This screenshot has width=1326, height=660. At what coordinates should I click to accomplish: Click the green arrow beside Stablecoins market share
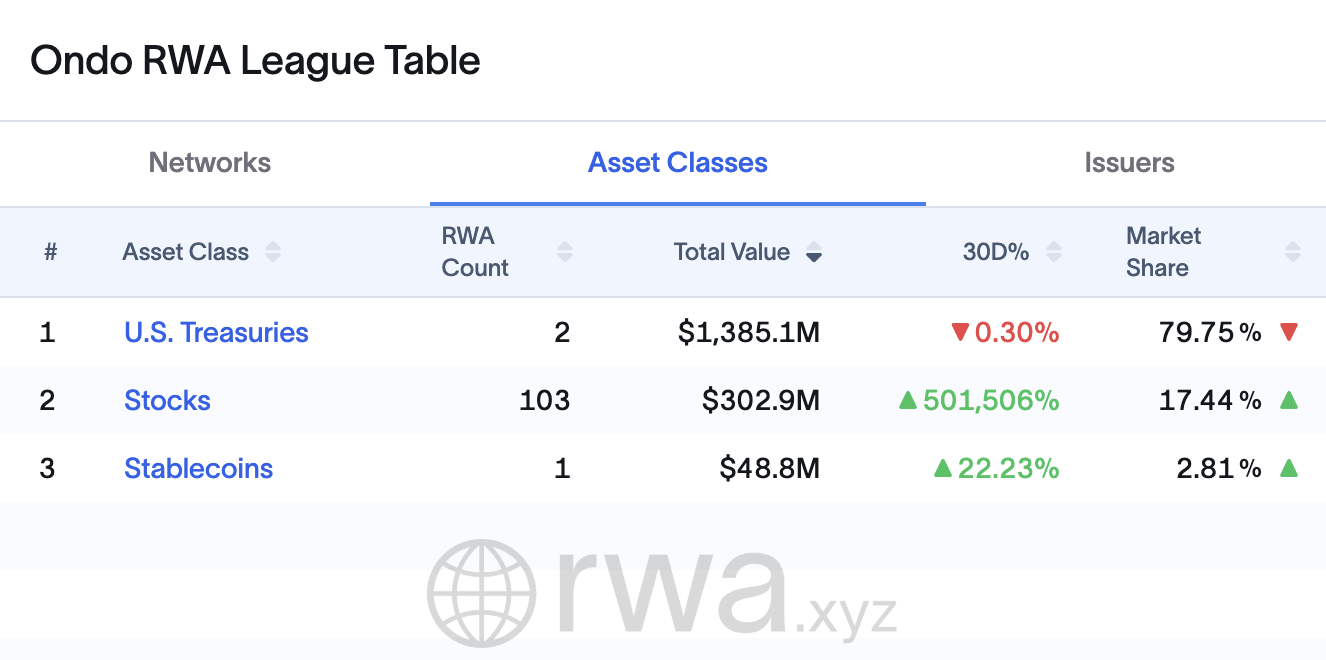1289,468
